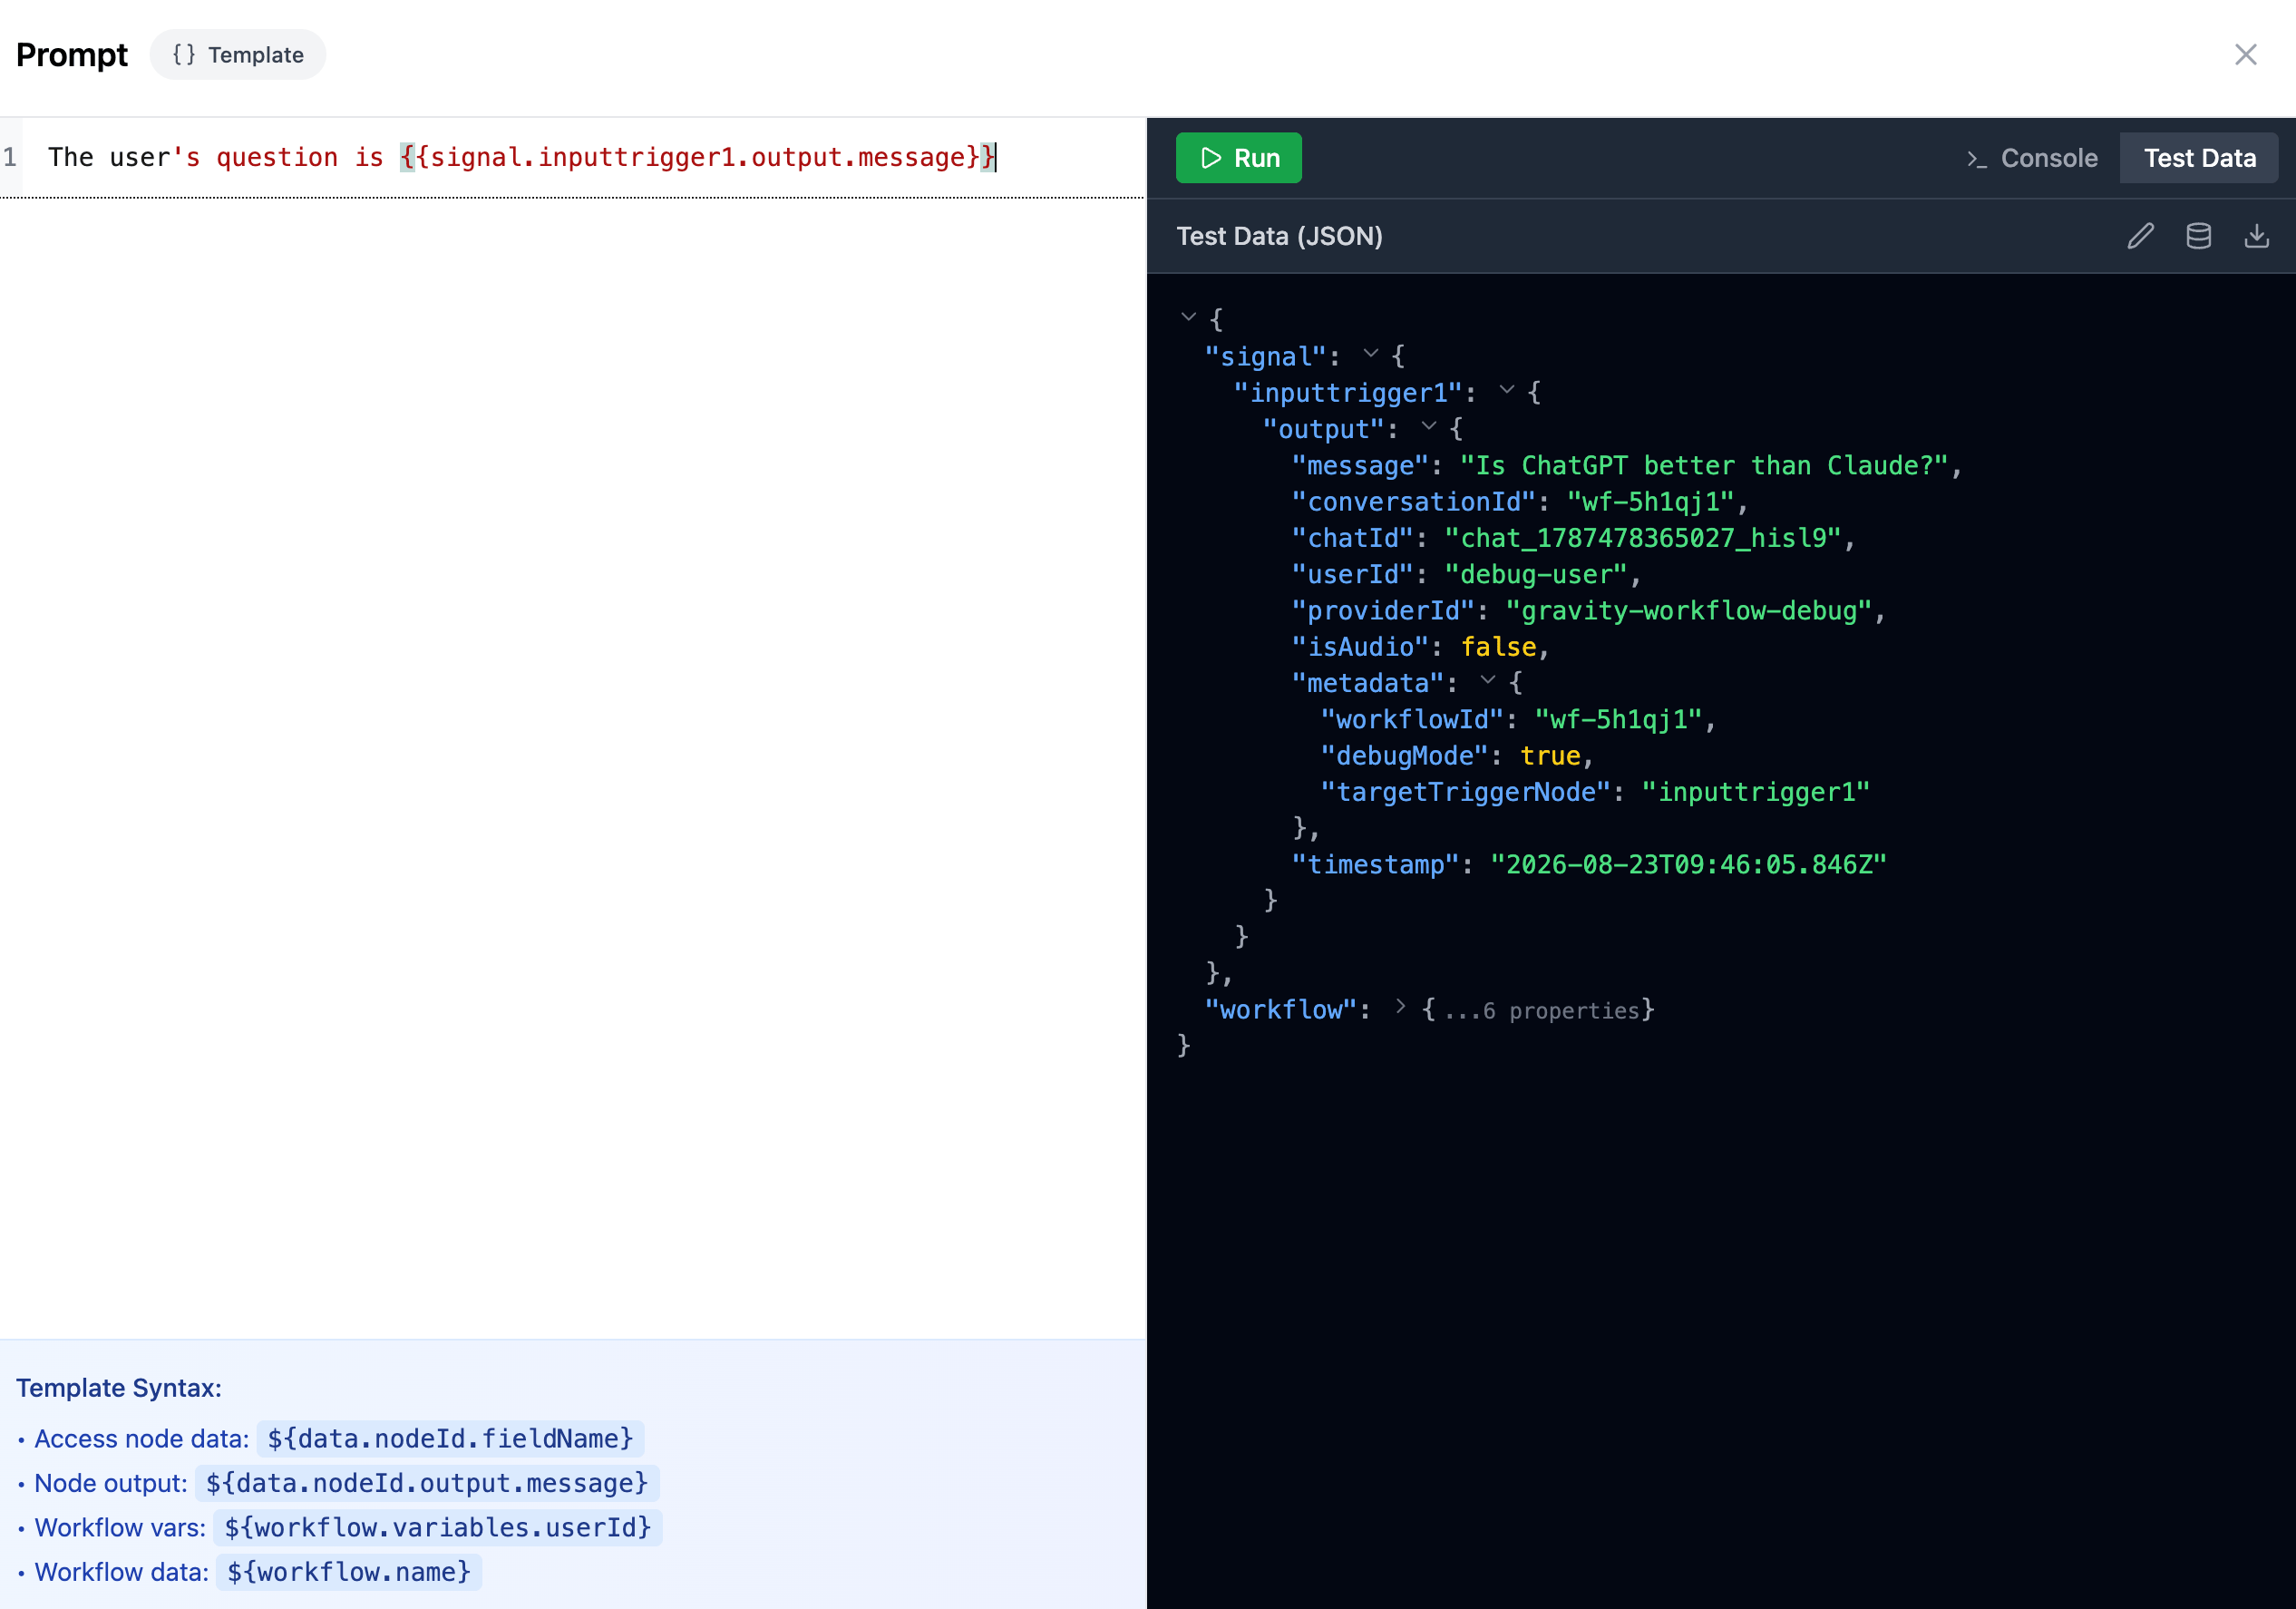
Task: Collapse the "inputtrigger1" node
Action: 1507,390
